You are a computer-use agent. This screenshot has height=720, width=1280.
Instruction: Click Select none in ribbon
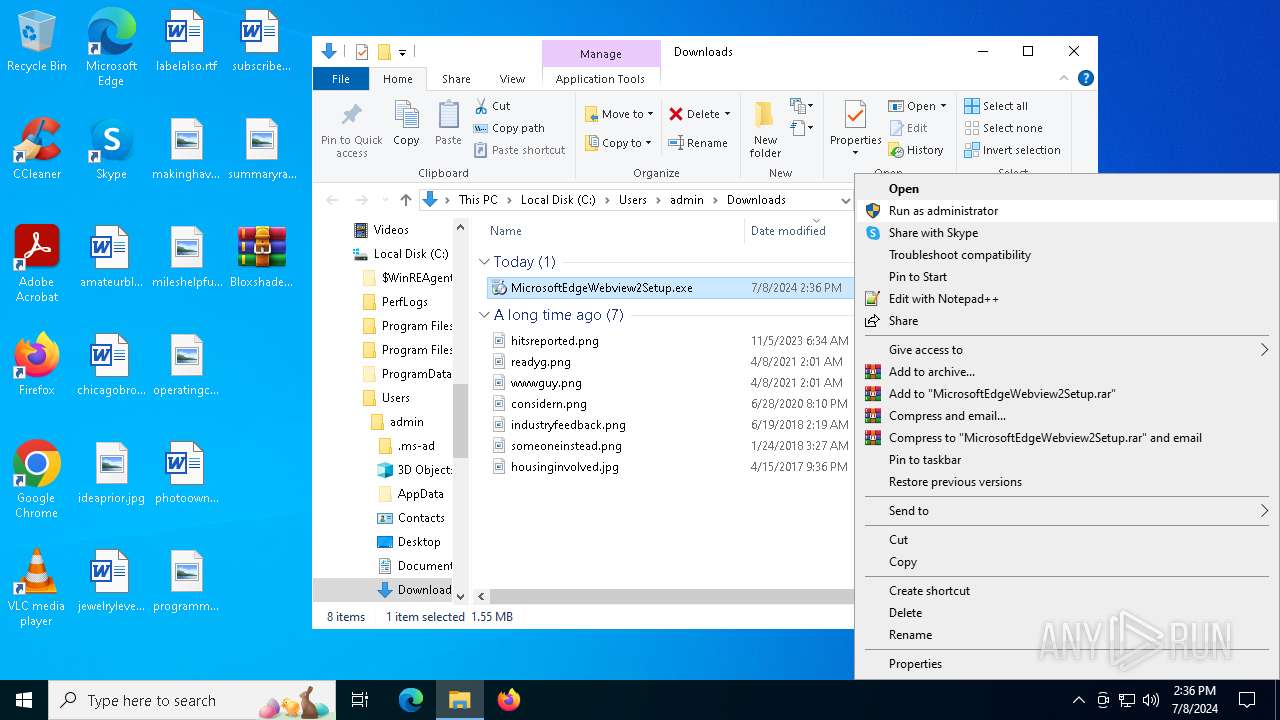1003,128
